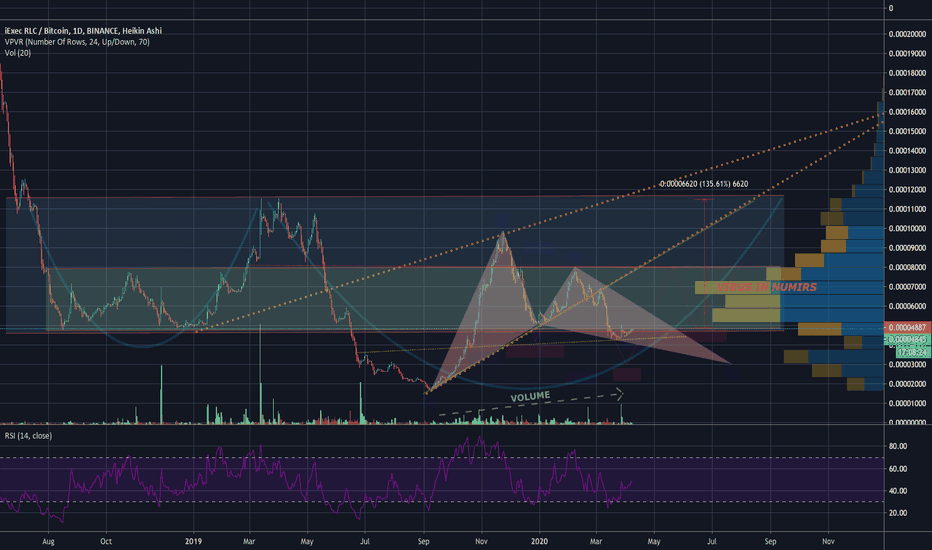This screenshot has height=550, width=932.
Task: Click the iExec RLC / Bitcoin chart title
Action: pyautogui.click(x=83, y=31)
